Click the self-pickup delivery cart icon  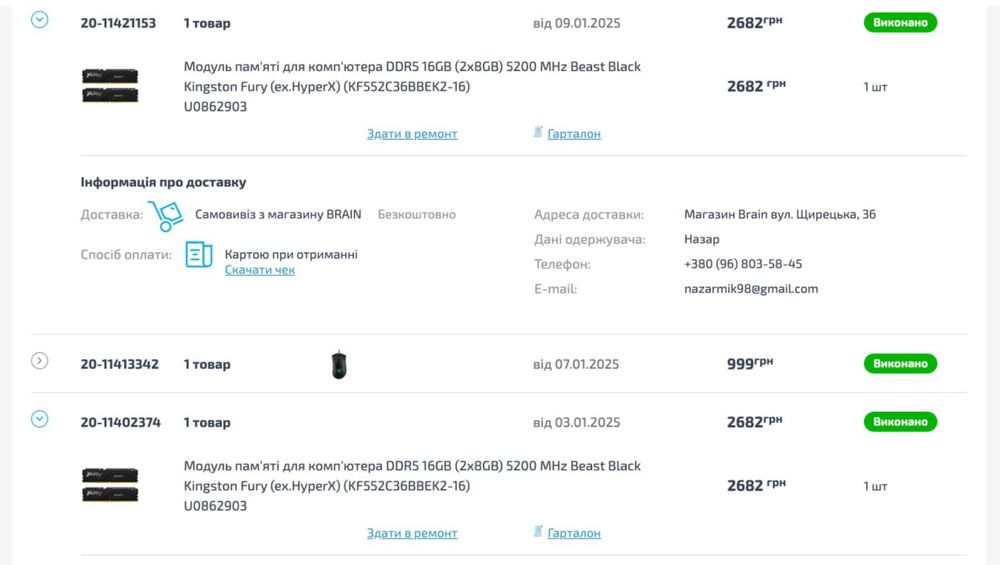click(166, 216)
